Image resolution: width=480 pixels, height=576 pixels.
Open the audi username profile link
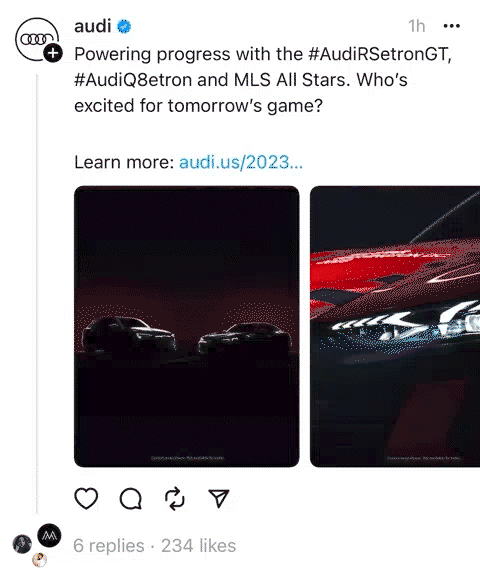click(93, 26)
